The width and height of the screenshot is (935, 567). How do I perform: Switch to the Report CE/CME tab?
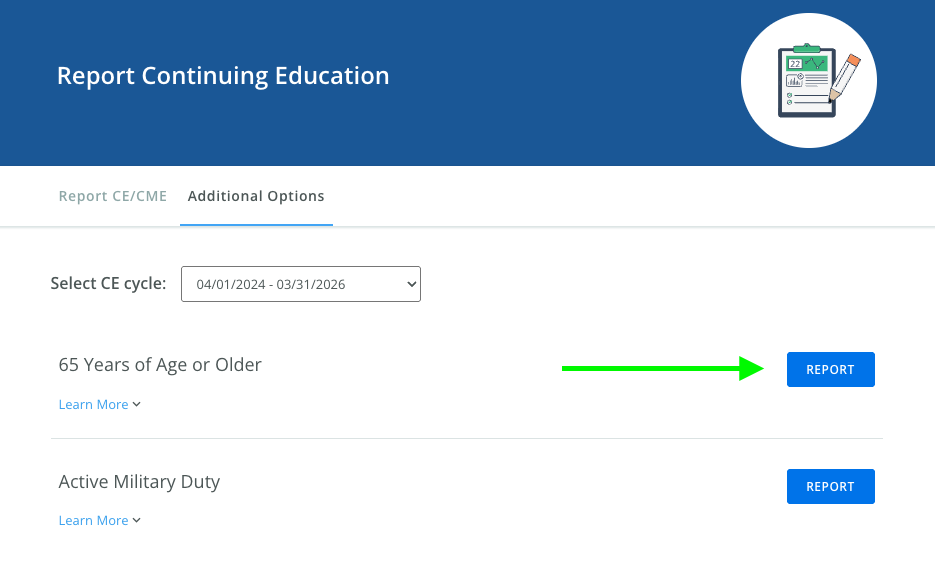tap(113, 196)
